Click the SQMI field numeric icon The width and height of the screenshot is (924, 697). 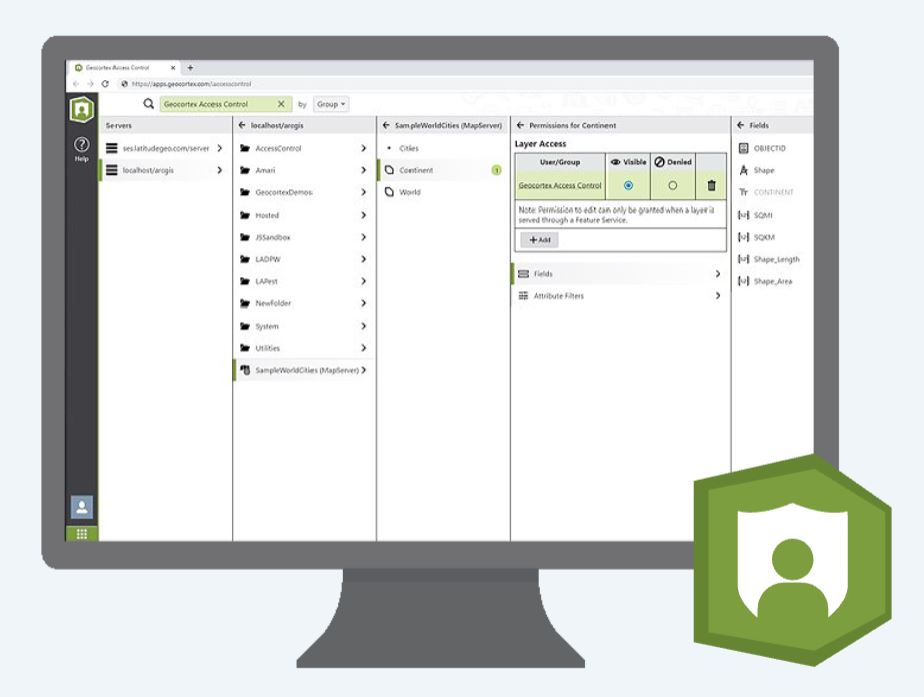tap(744, 215)
